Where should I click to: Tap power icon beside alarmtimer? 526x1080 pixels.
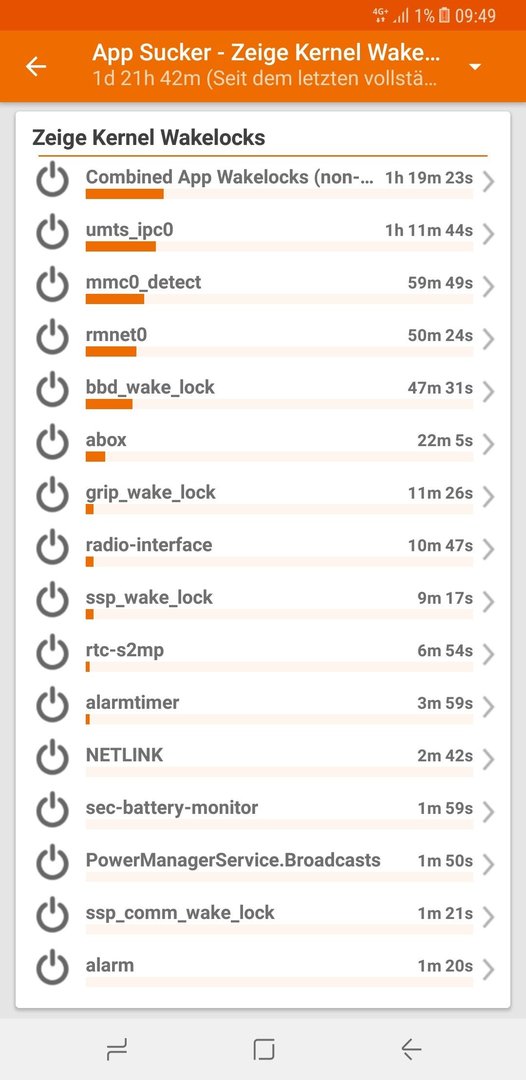click(52, 705)
